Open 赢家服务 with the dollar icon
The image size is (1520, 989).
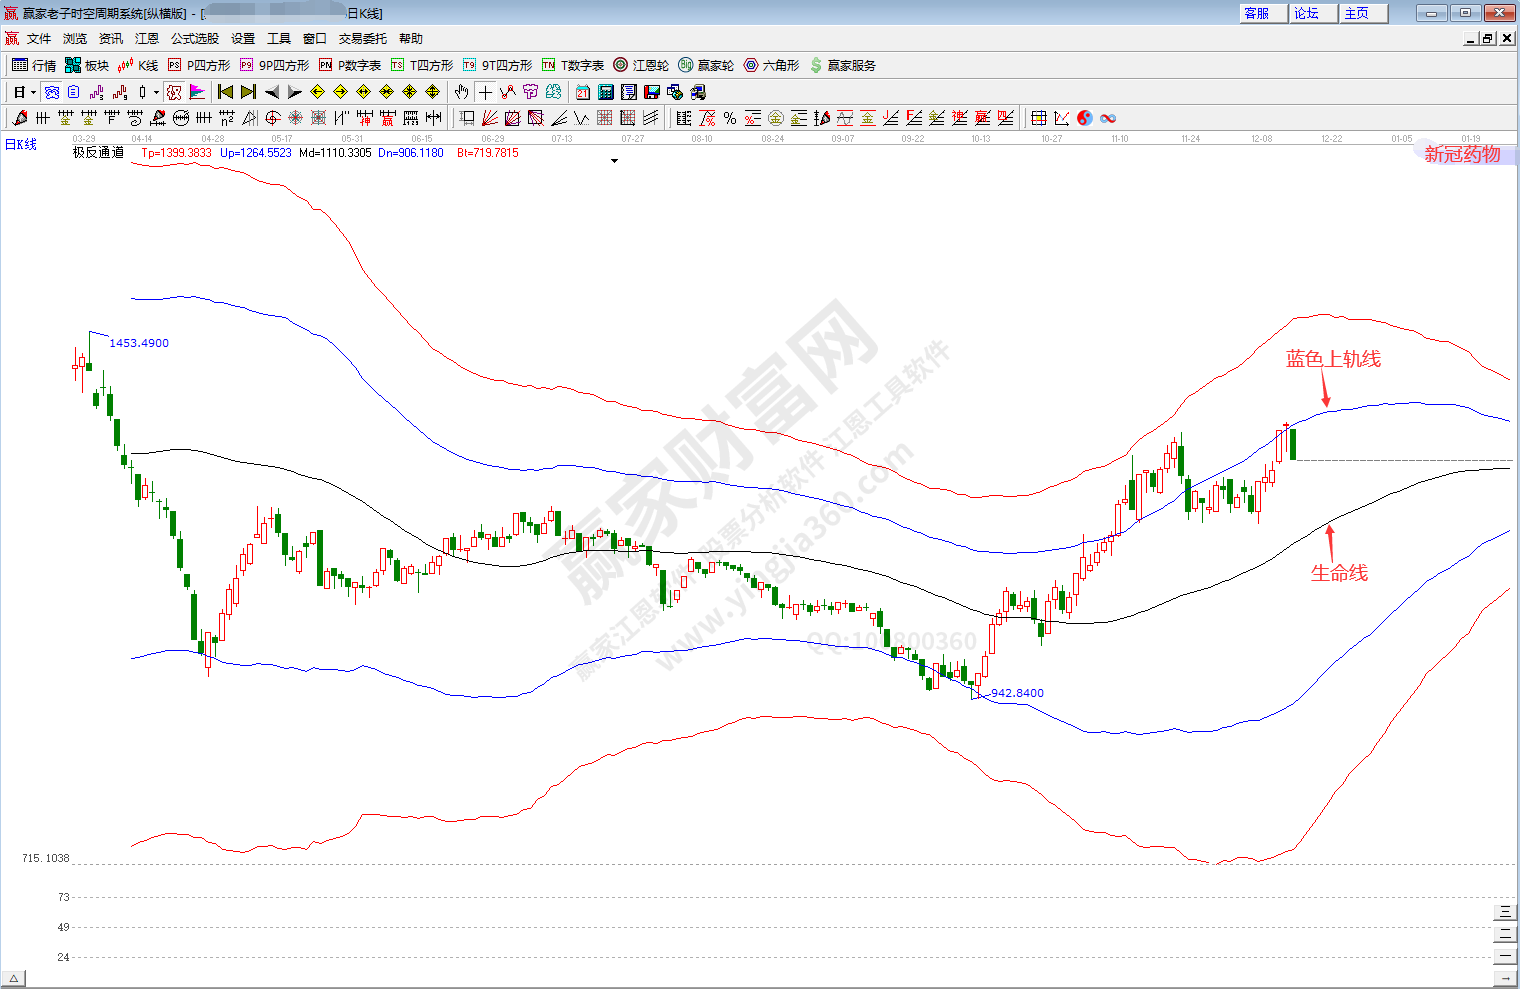coord(842,65)
